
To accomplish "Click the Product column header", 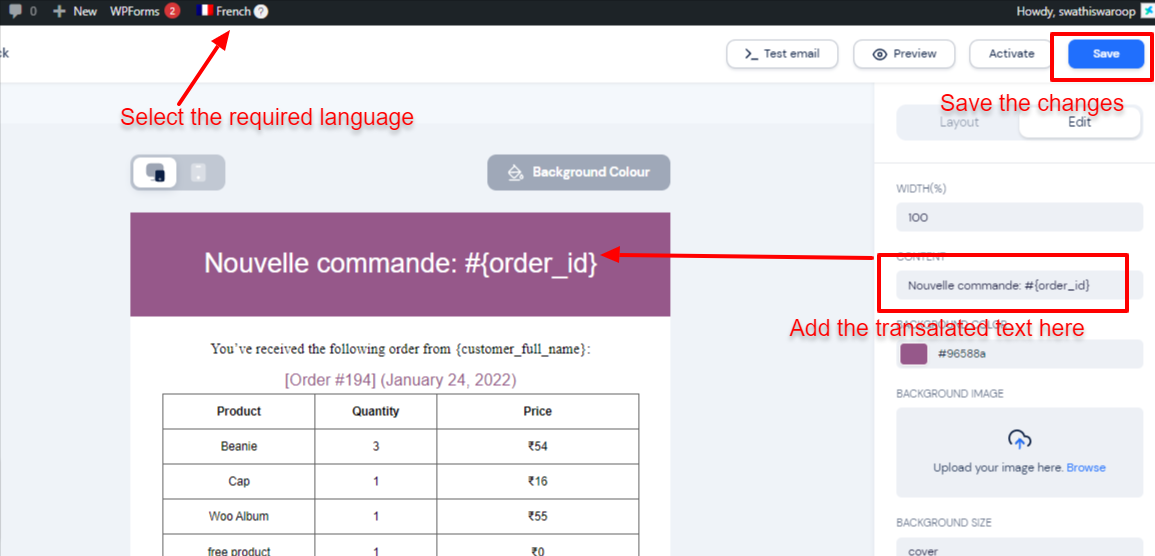I will point(239,411).
